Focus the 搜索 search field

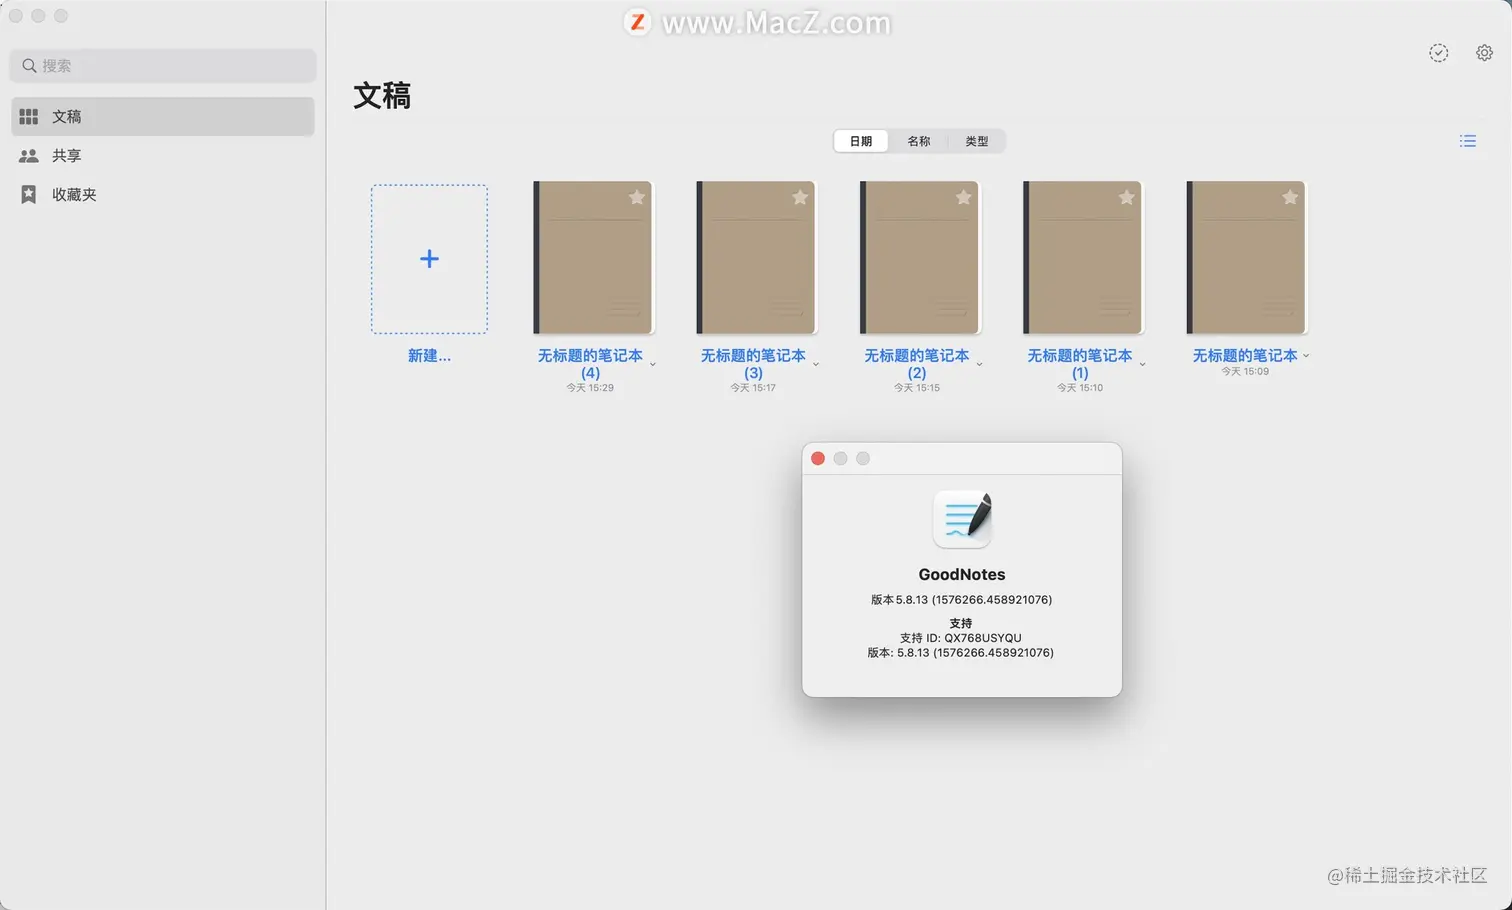(x=163, y=66)
